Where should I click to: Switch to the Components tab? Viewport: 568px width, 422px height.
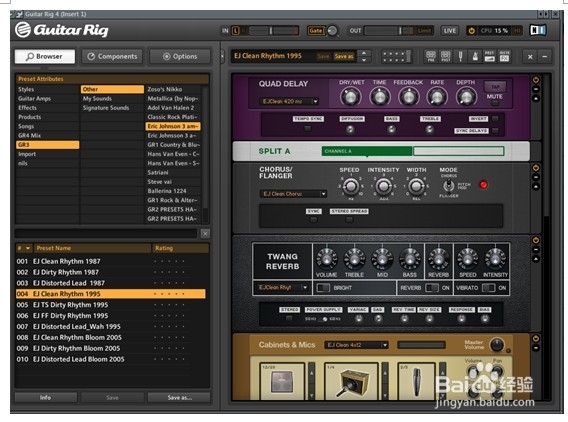click(x=112, y=57)
